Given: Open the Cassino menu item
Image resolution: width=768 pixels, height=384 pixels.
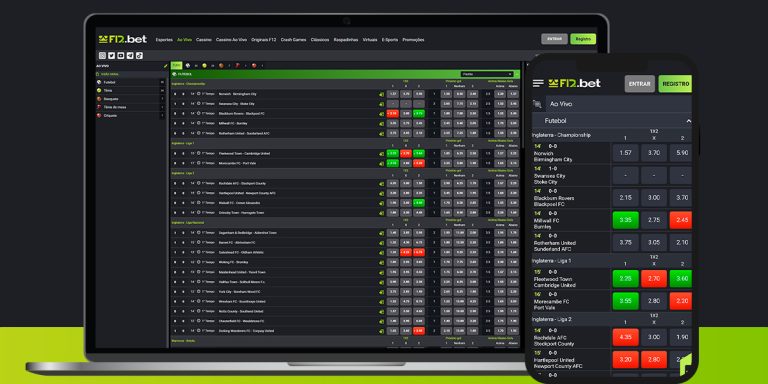Looking at the screenshot, I should 204,40.
